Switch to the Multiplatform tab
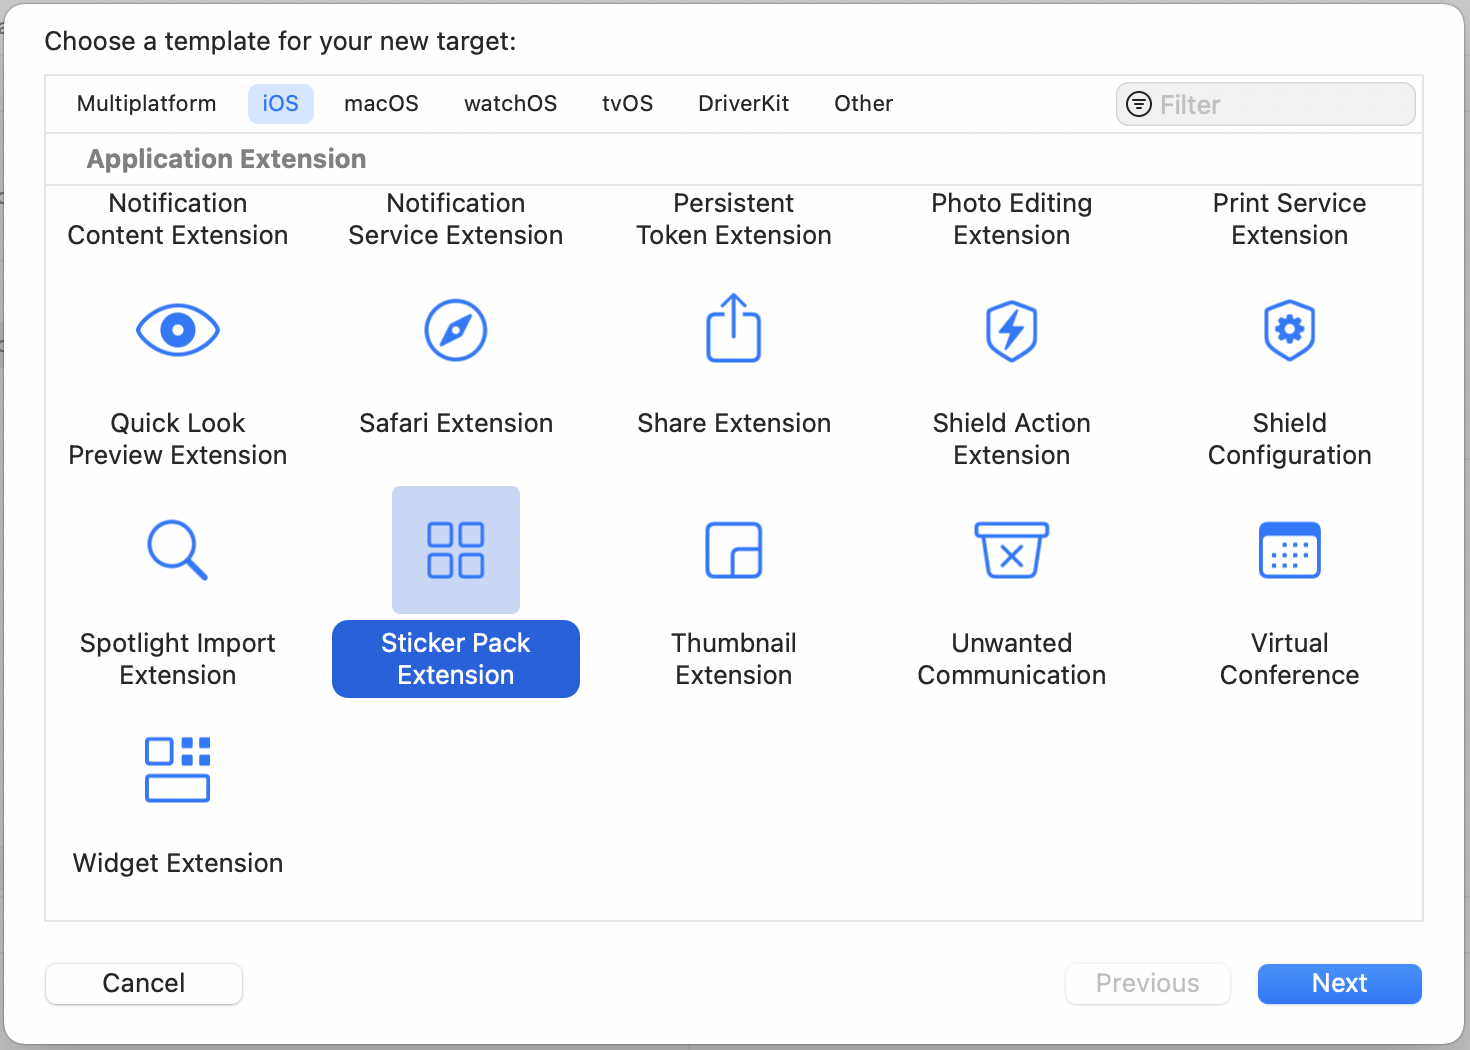This screenshot has height=1050, width=1470. (x=146, y=104)
